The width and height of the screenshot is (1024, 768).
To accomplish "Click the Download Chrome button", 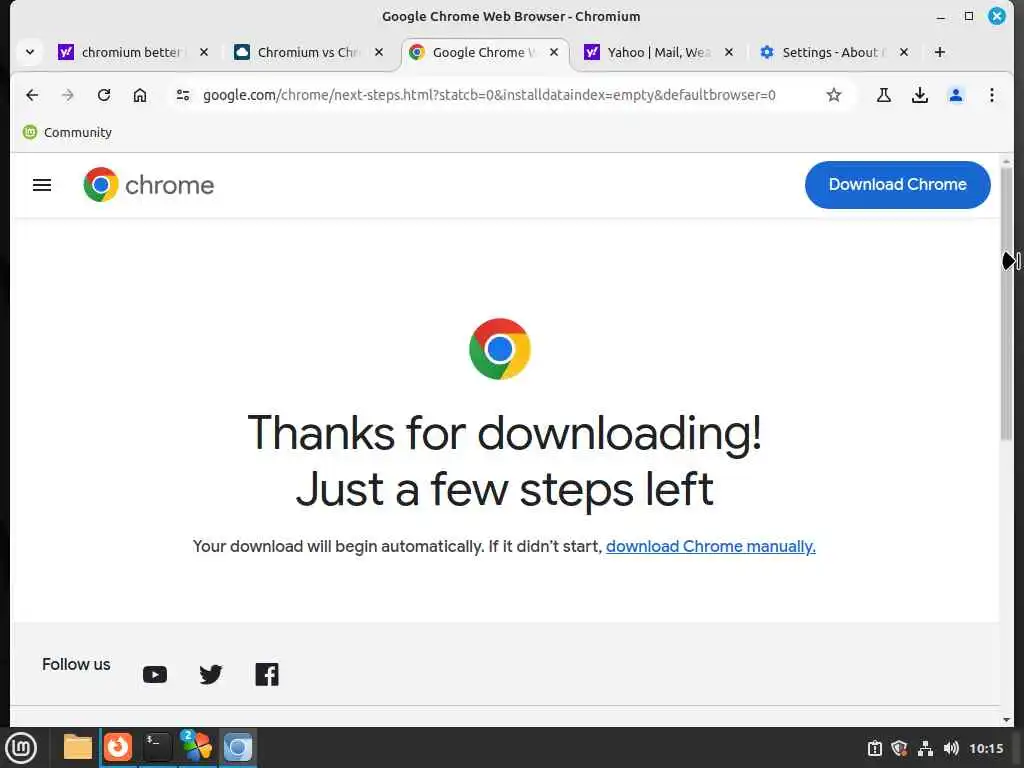I will point(897,185).
